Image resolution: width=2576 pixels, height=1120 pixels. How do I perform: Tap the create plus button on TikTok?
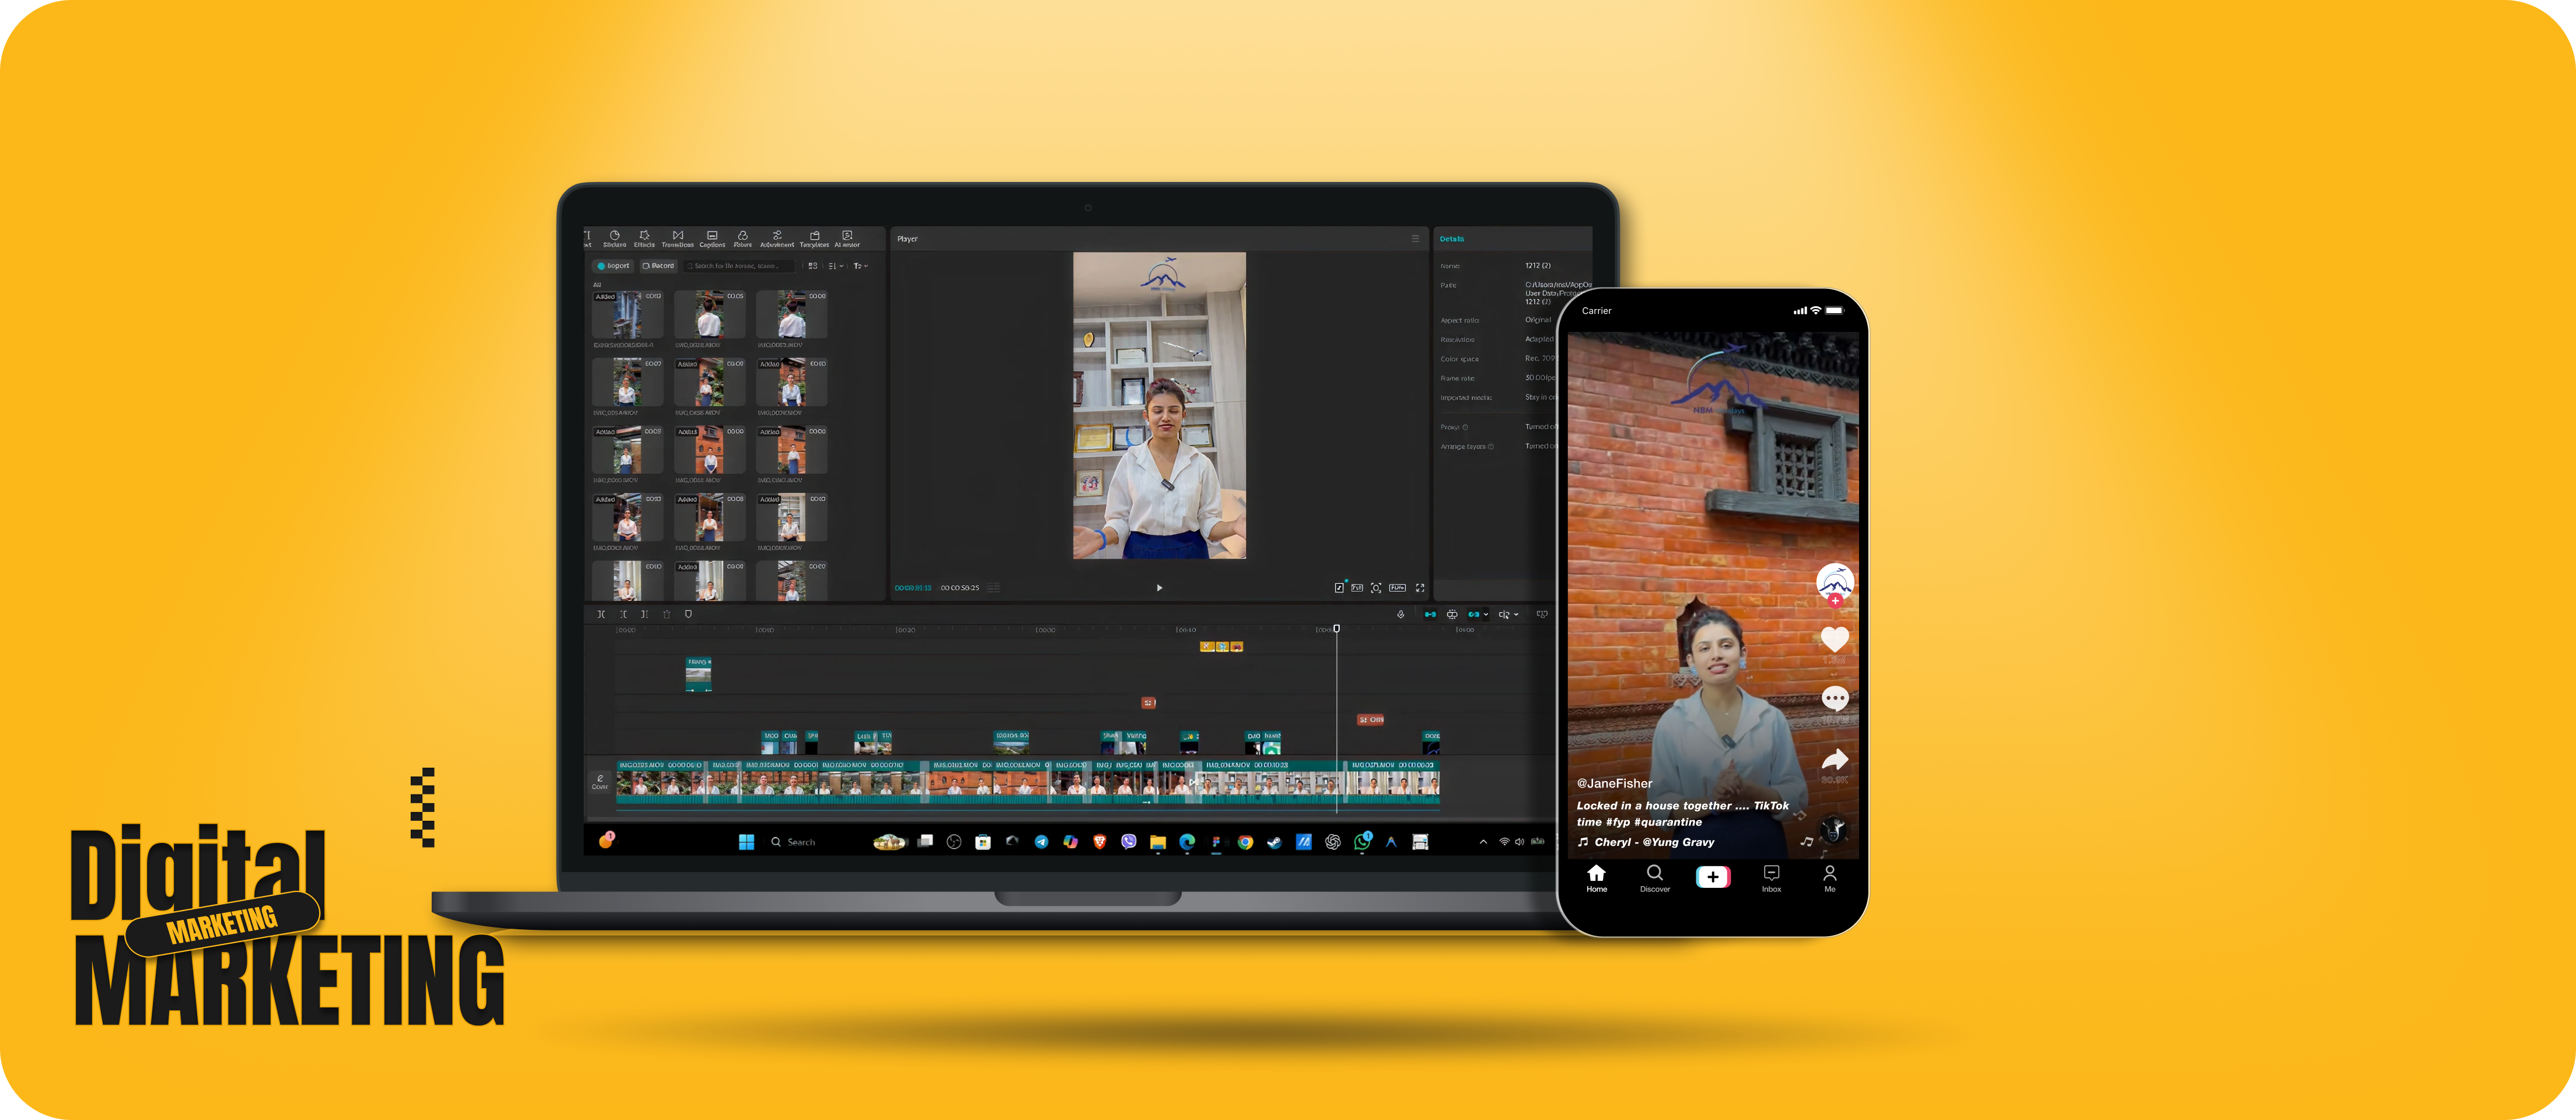[x=1713, y=877]
